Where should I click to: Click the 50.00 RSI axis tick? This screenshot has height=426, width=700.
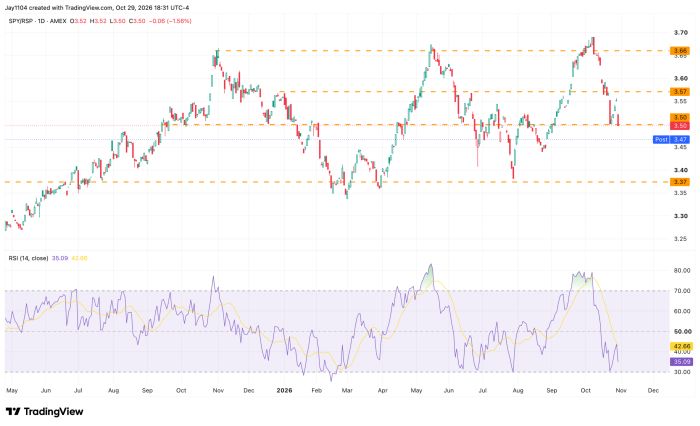(x=683, y=331)
